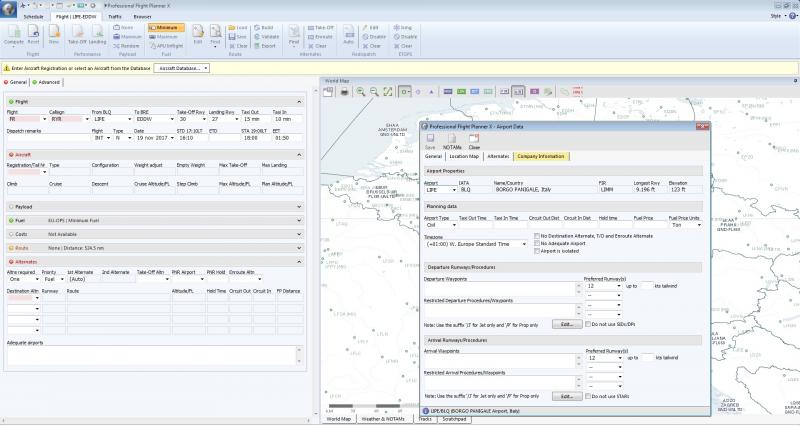Open Location Map tab in Airport Data

464,157
